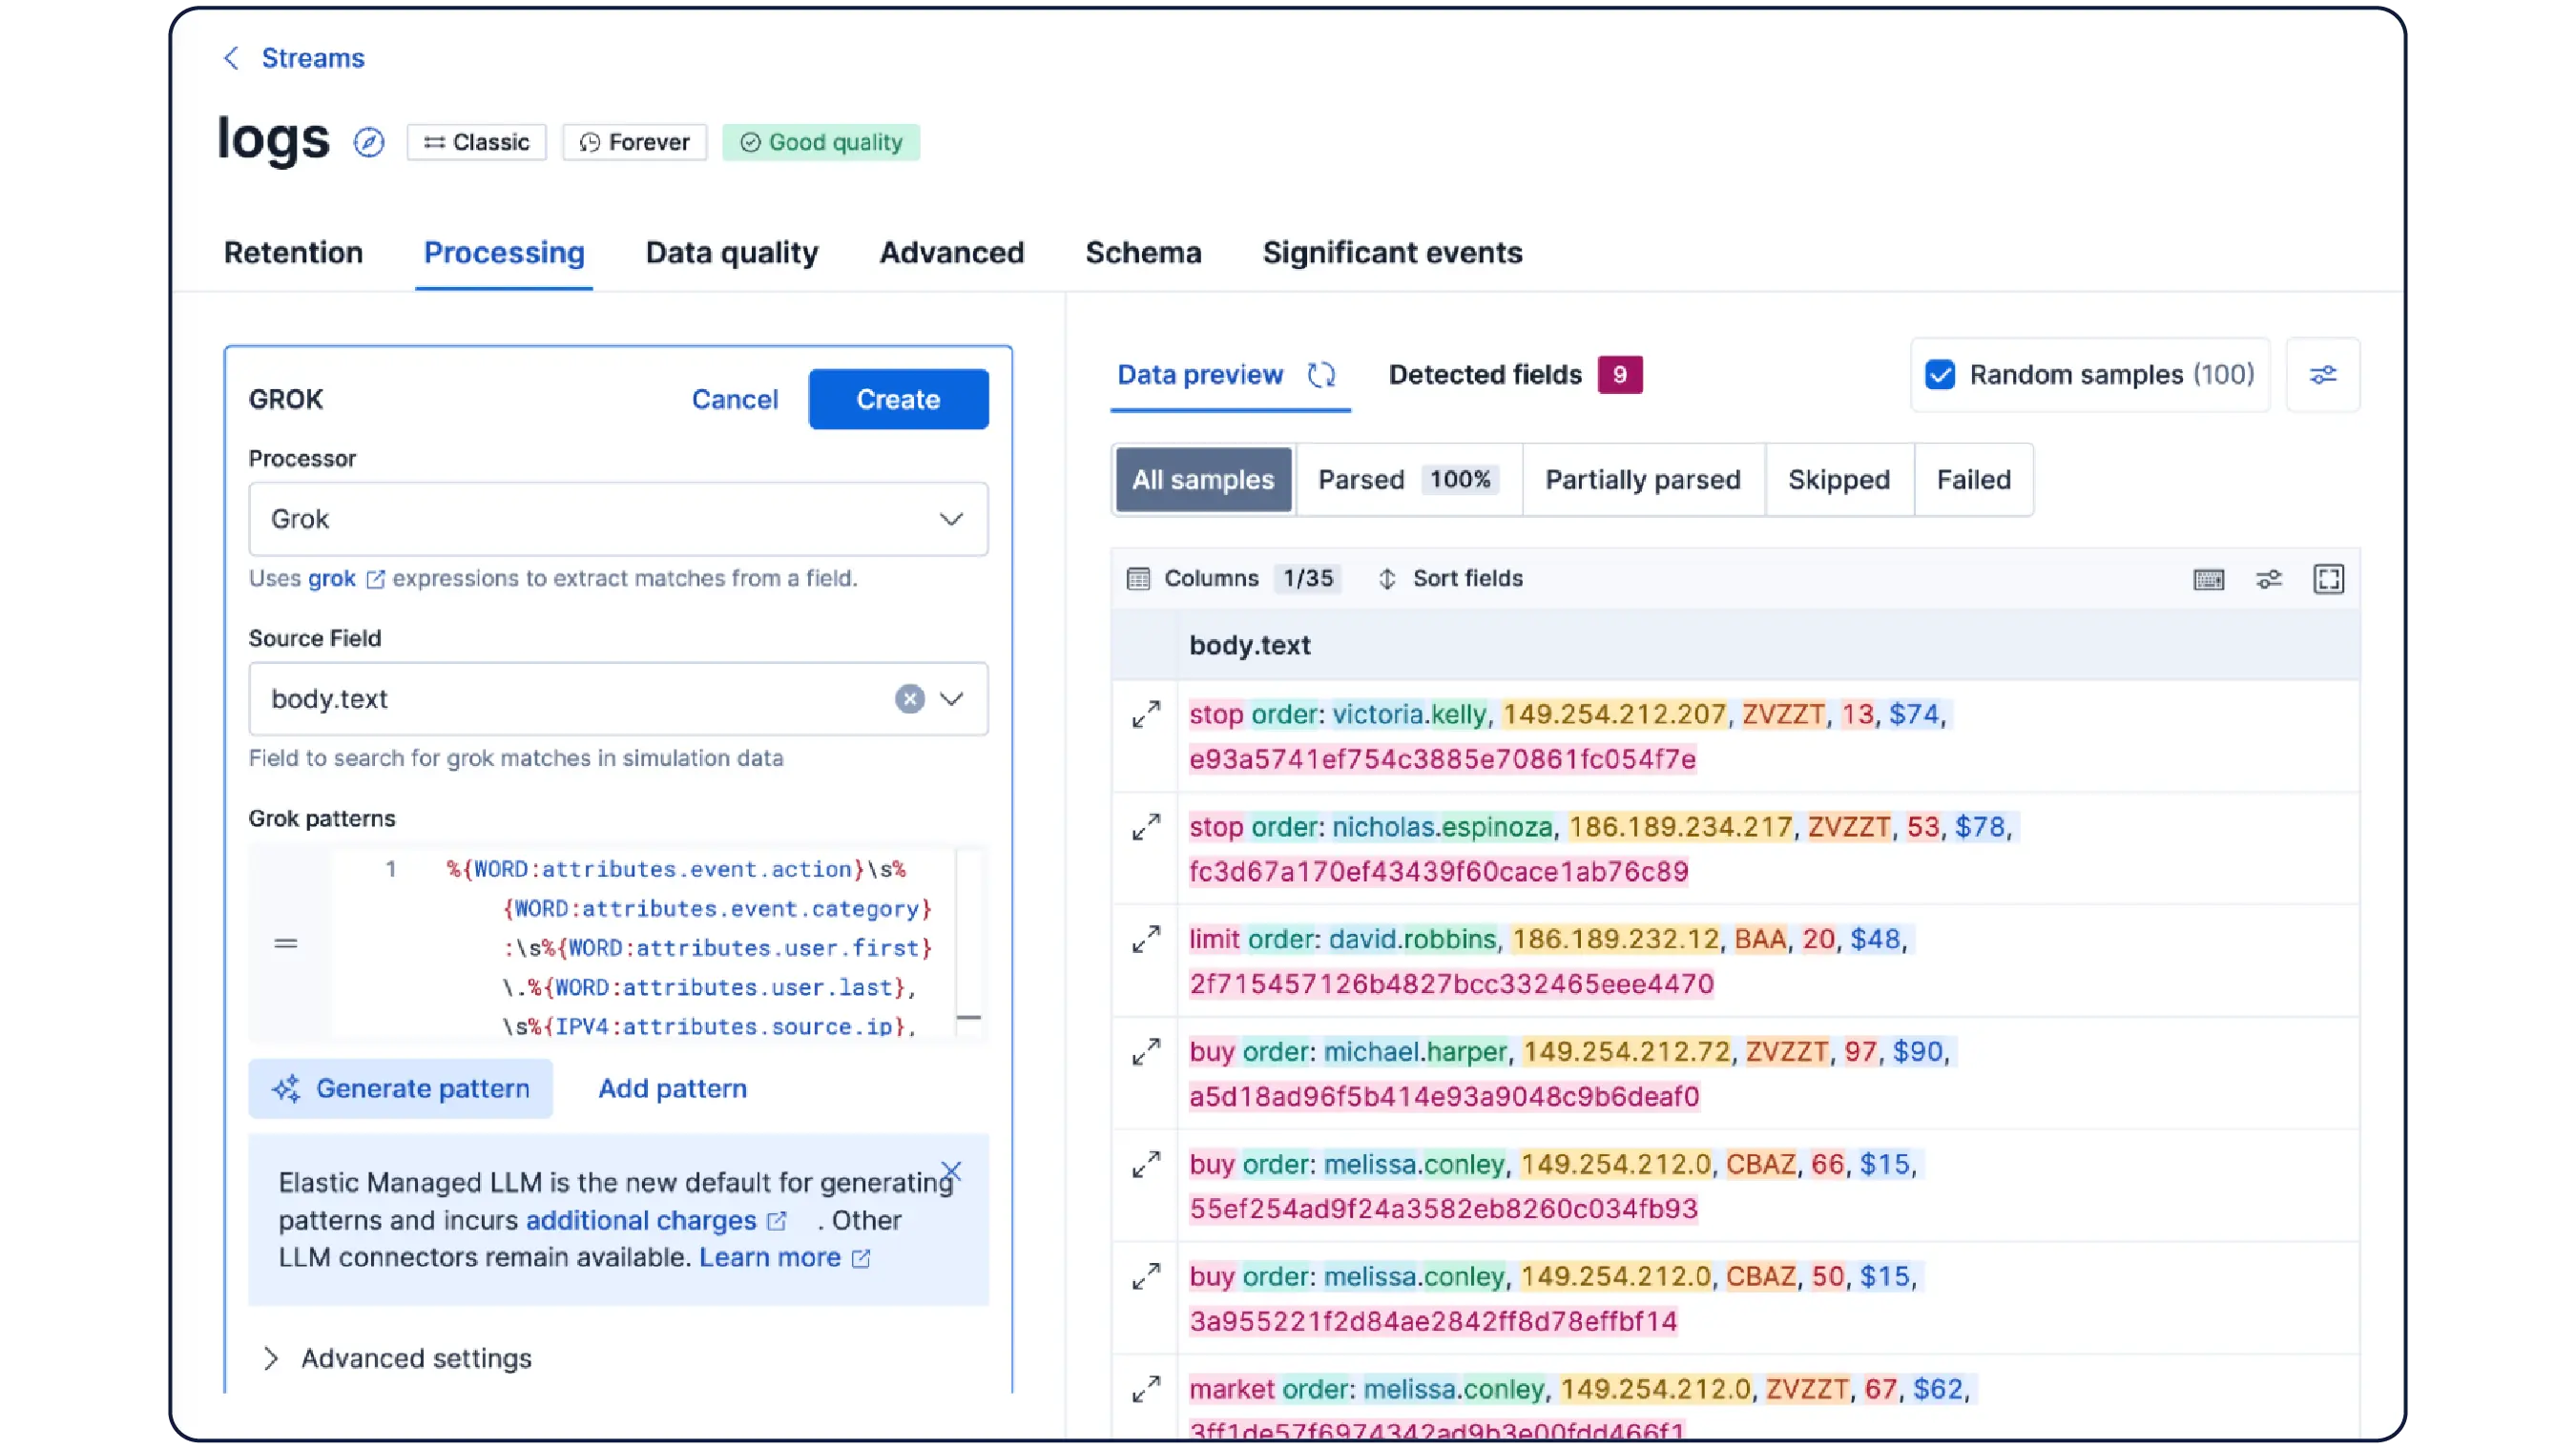The width and height of the screenshot is (2576, 1449).
Task: Clear the body.text source field
Action: point(909,699)
